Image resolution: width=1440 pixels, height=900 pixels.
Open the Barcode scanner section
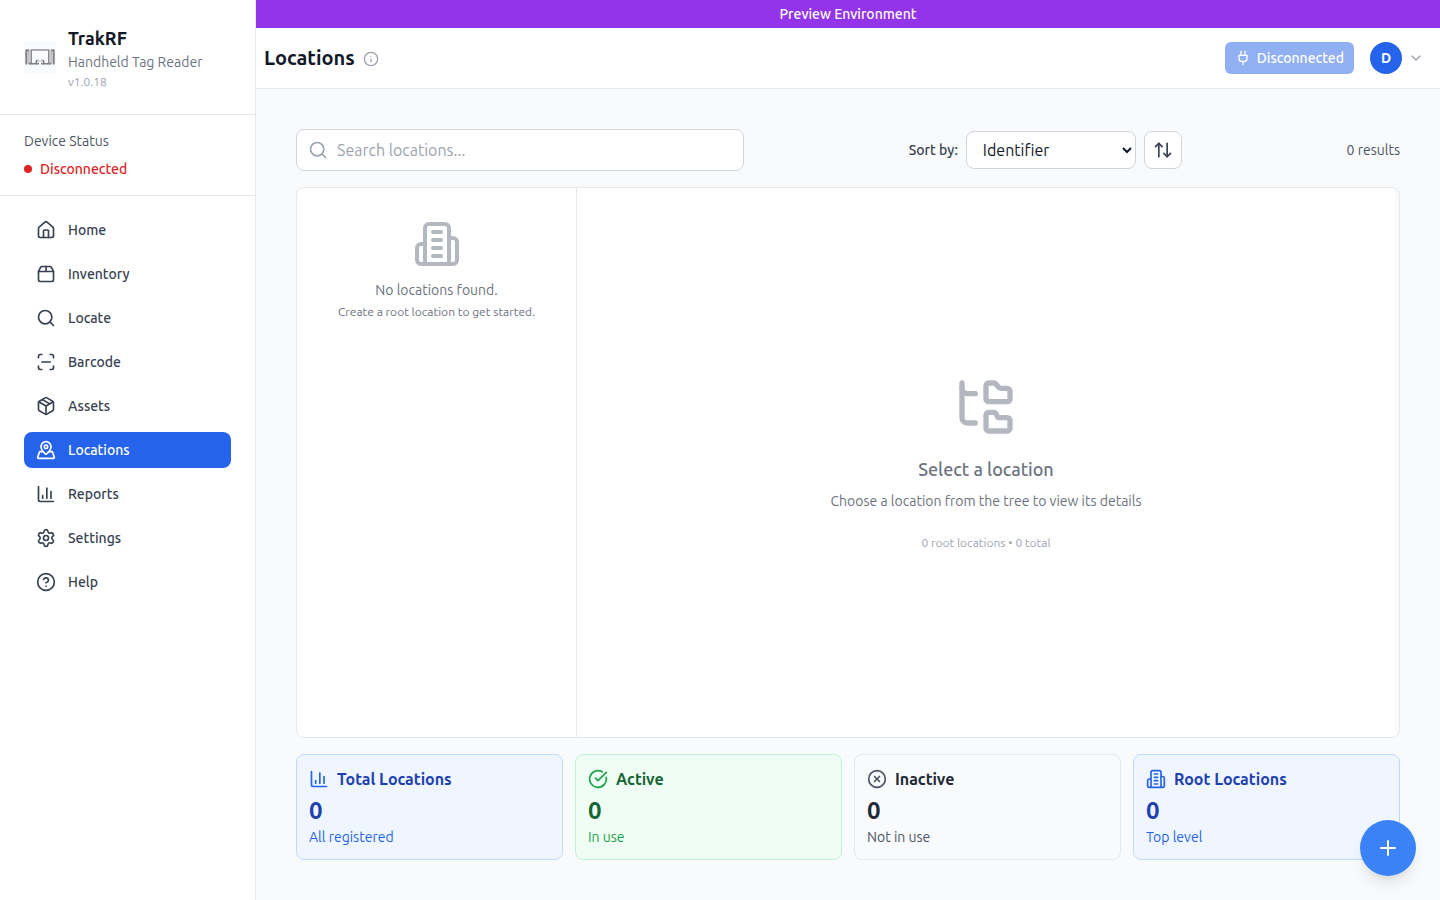pos(94,361)
